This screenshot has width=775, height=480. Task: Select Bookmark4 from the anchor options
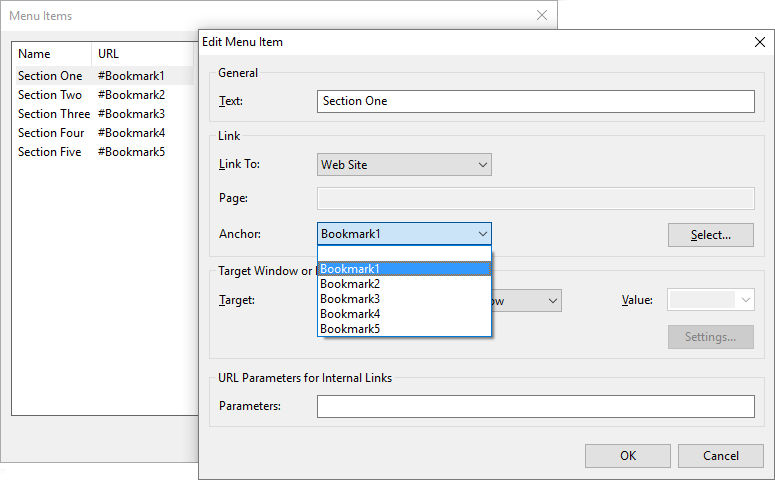pyautogui.click(x=404, y=314)
